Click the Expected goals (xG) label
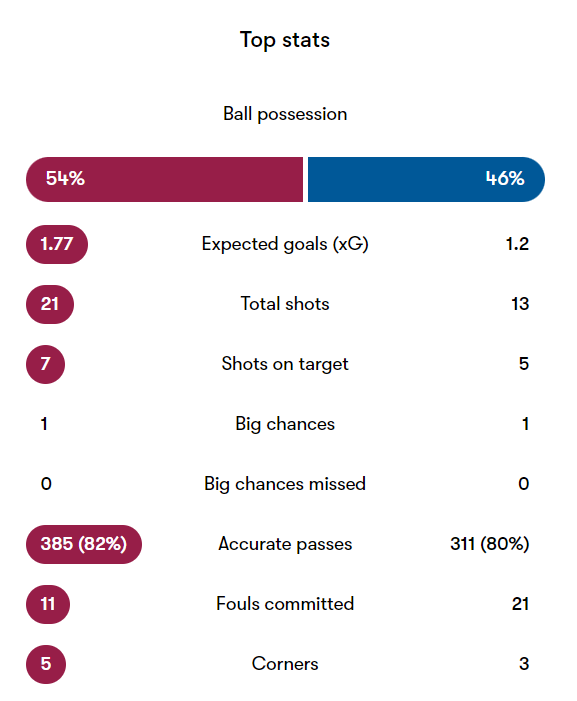577x701 pixels. pyautogui.click(x=285, y=244)
